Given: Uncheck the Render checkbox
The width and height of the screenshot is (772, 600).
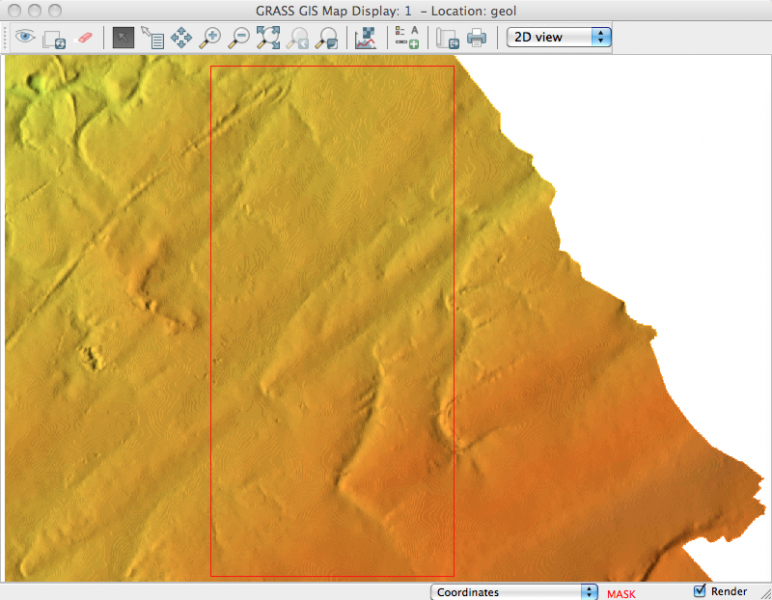Looking at the screenshot, I should 700,590.
